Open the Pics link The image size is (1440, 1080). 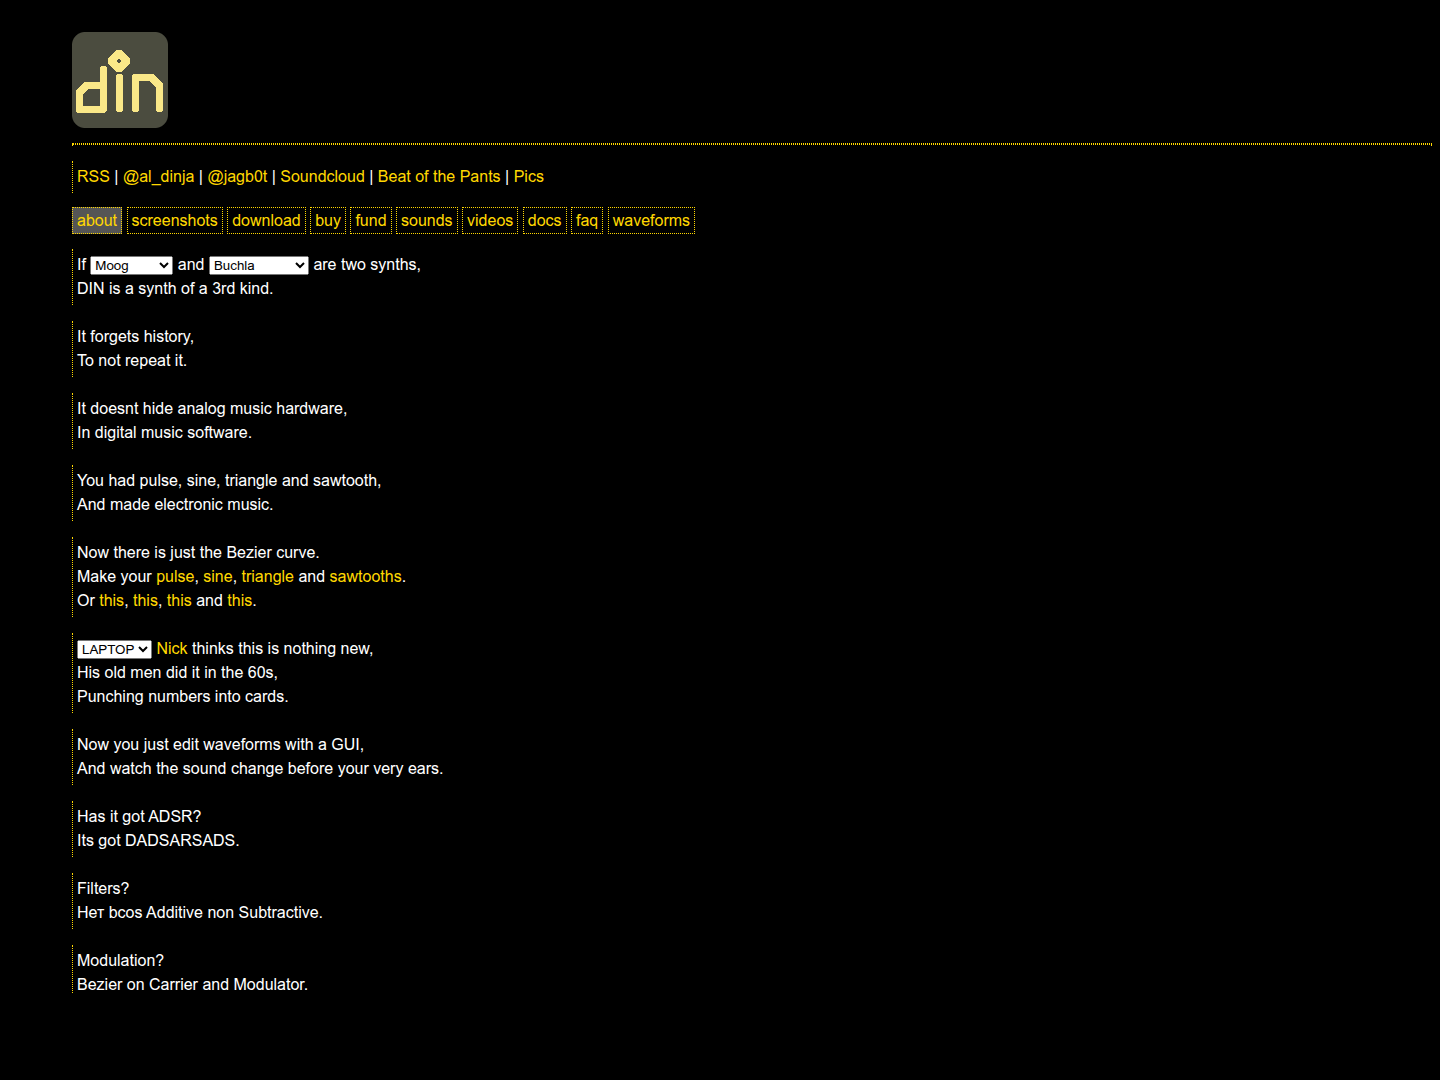pos(529,177)
